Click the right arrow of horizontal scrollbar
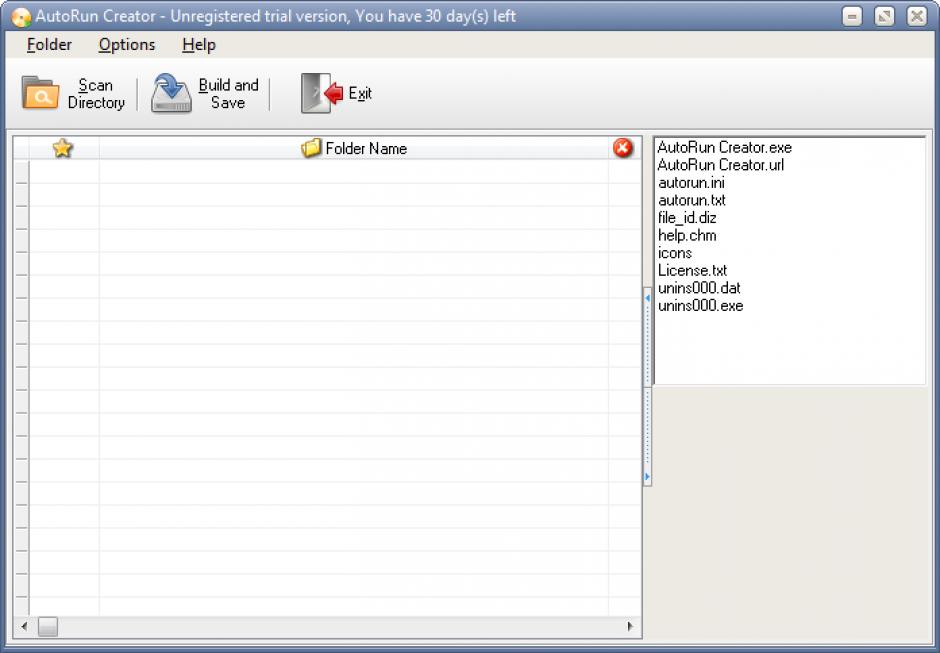940x653 pixels. (629, 626)
